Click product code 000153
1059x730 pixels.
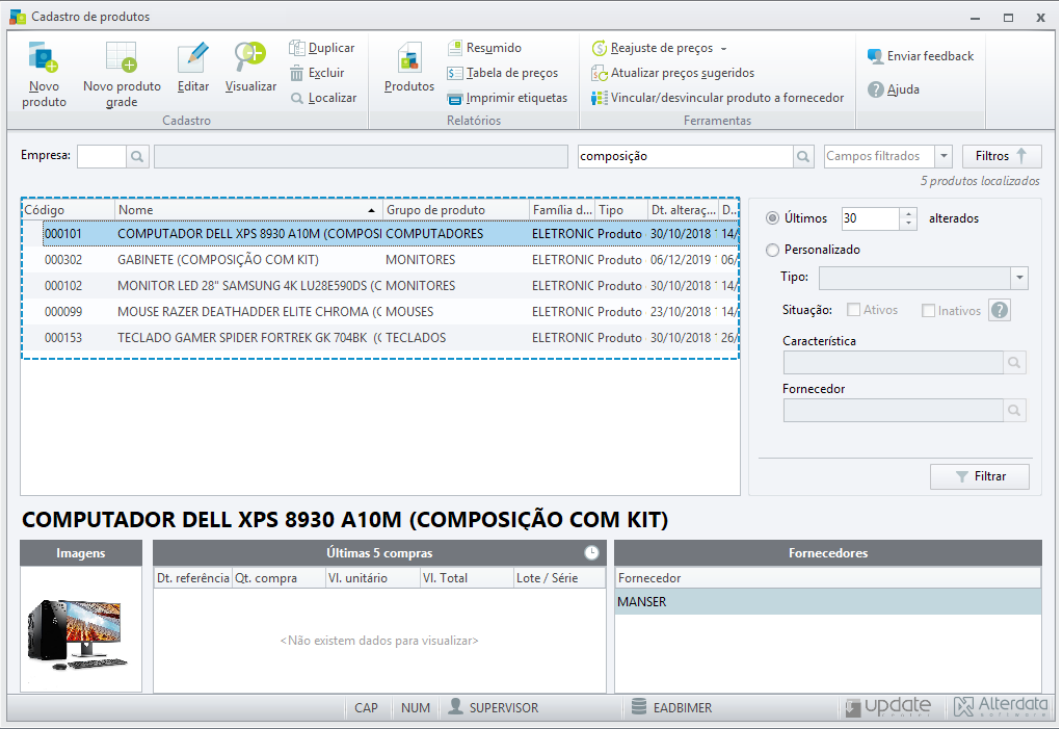click(x=63, y=338)
